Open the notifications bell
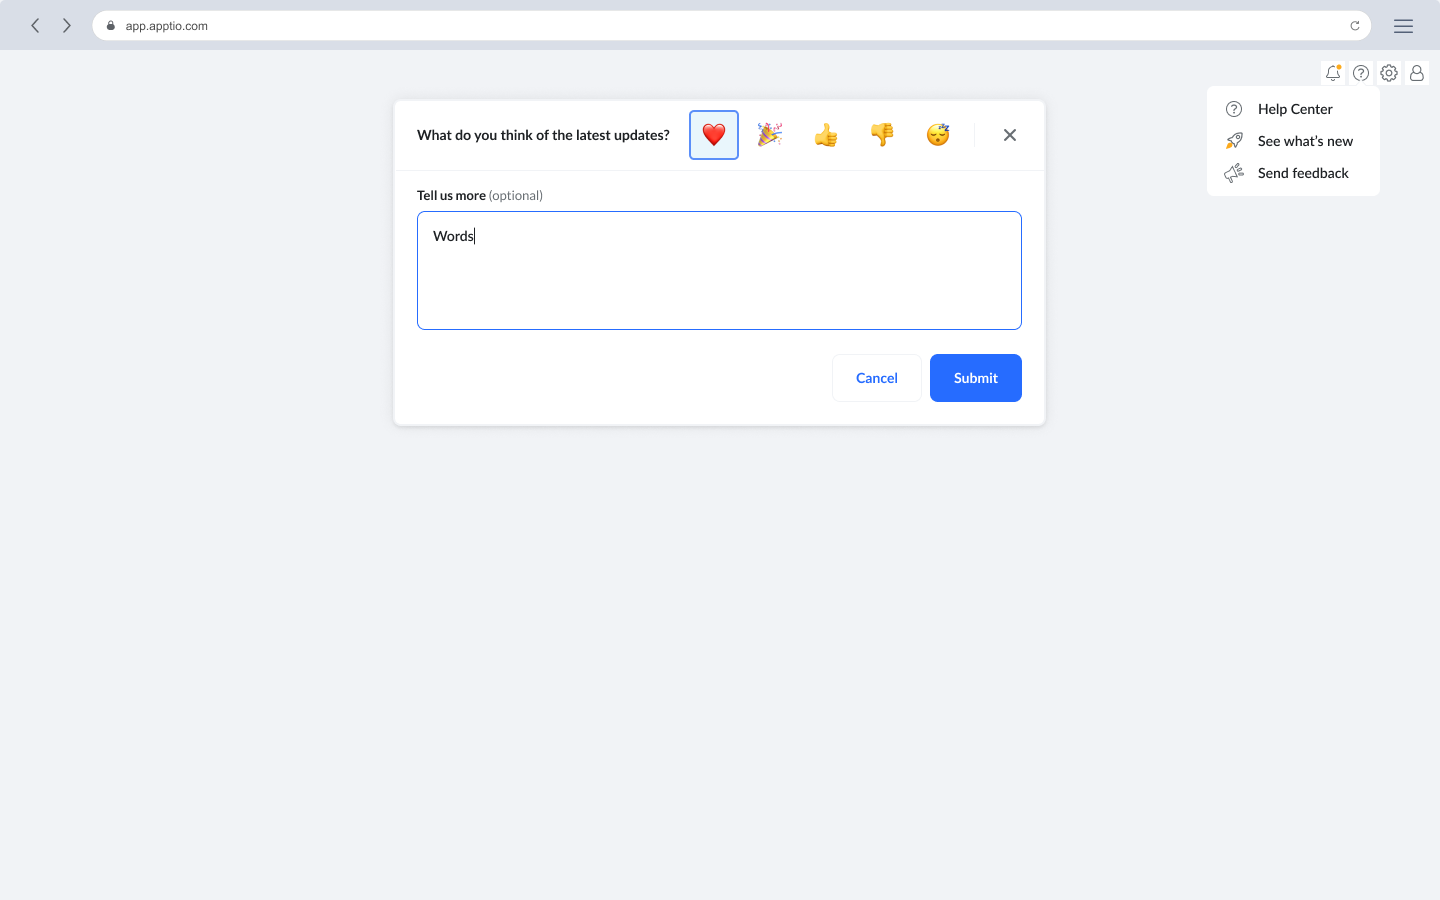The height and width of the screenshot is (900, 1440). tap(1333, 73)
